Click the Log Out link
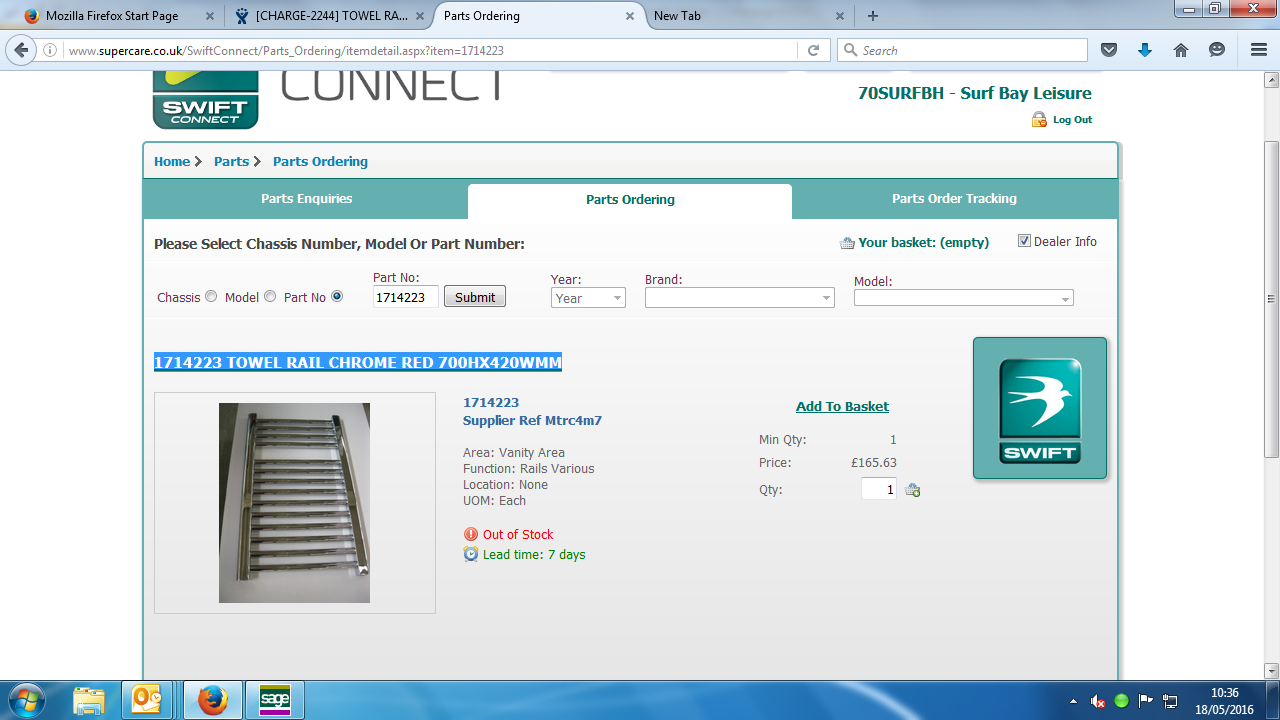Screen dimensions: 1280x720 (x=1072, y=120)
